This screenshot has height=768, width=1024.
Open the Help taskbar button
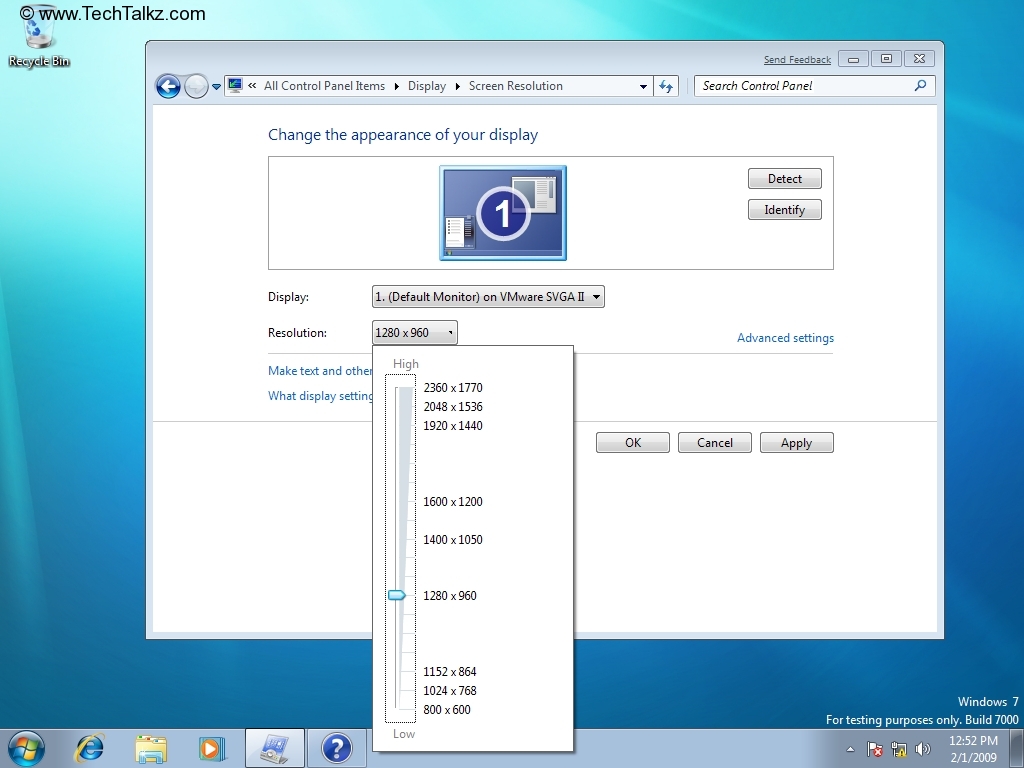pos(337,748)
